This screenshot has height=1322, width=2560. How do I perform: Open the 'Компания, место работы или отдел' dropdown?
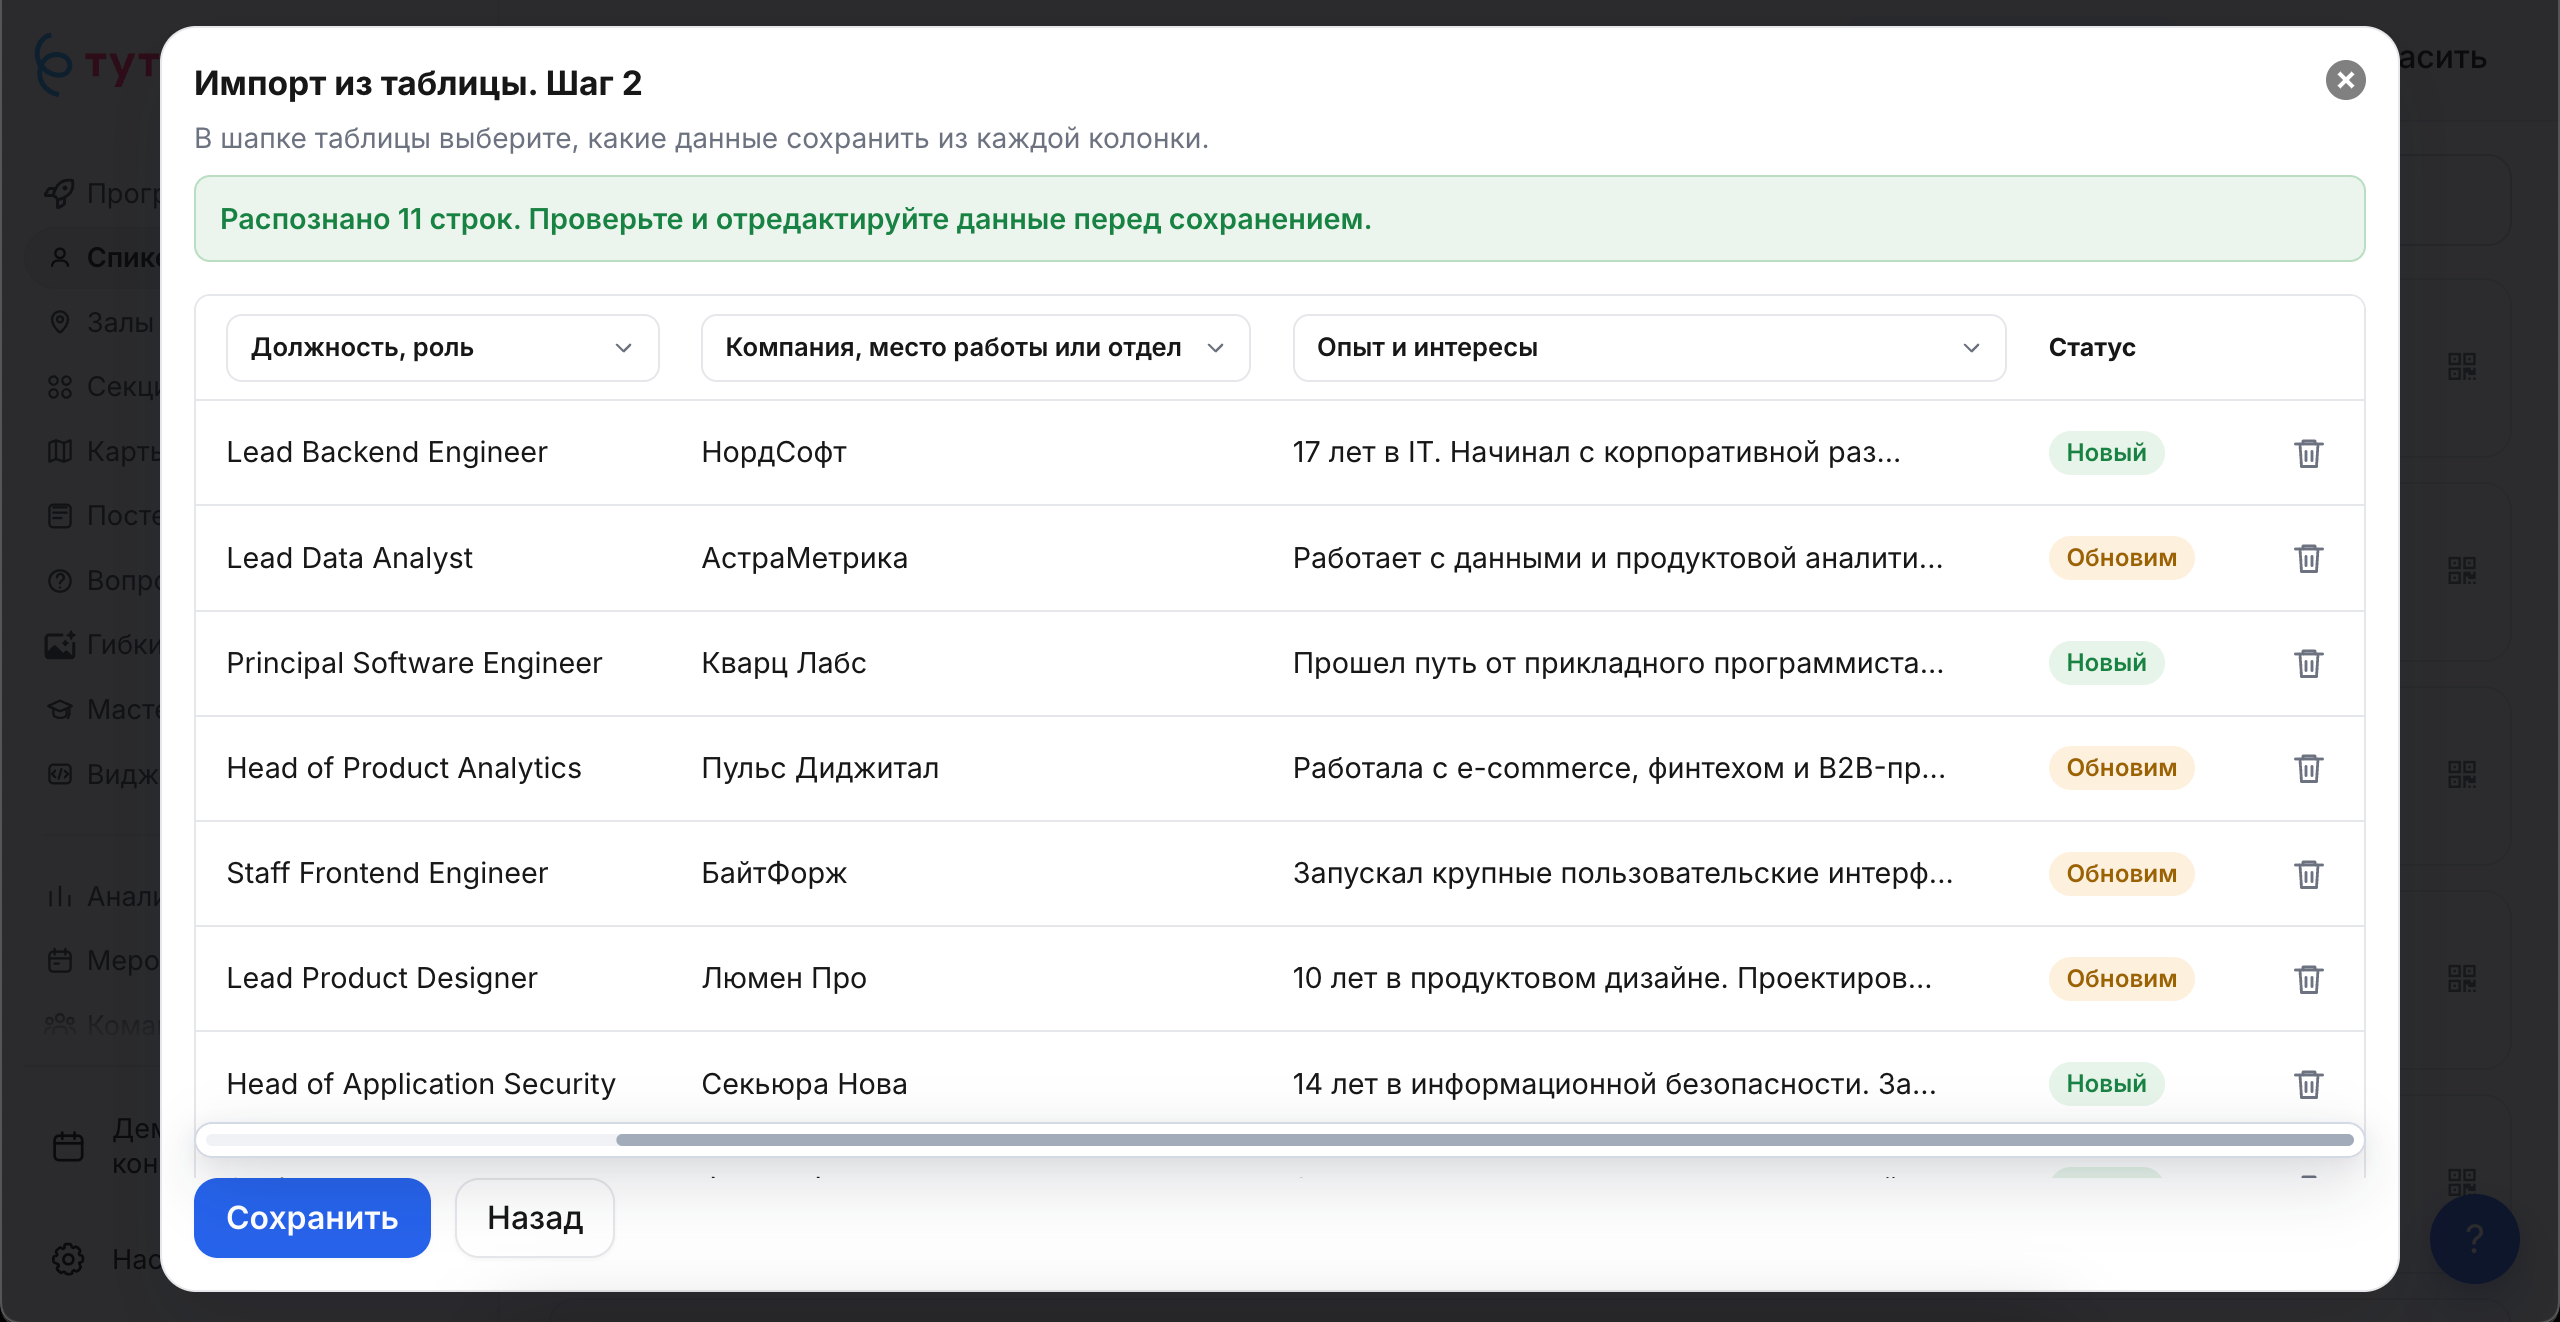(x=975, y=348)
